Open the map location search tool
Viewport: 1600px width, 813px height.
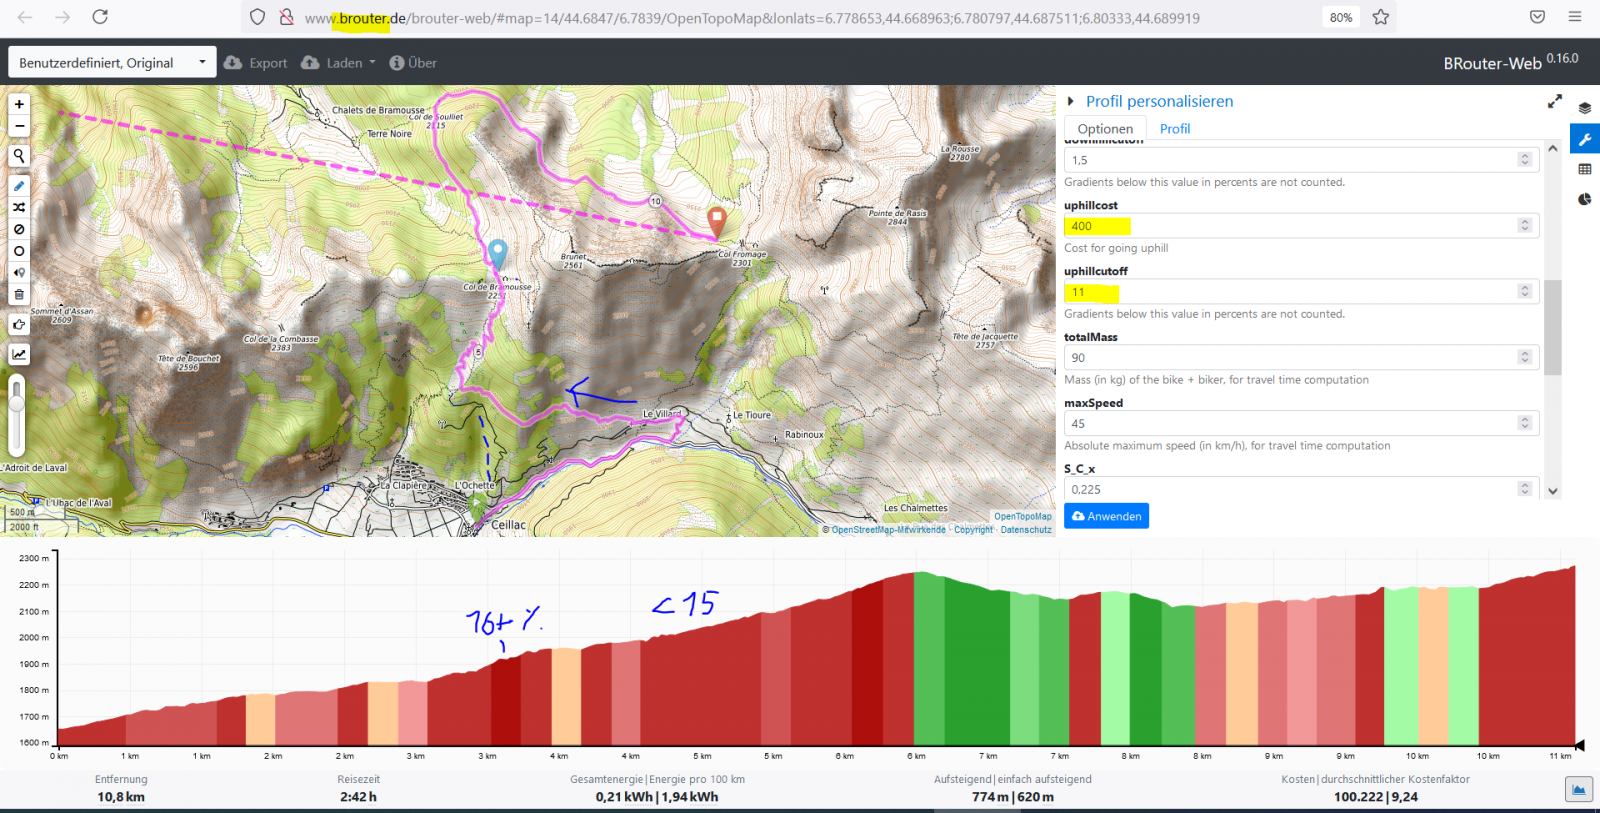tap(19, 156)
